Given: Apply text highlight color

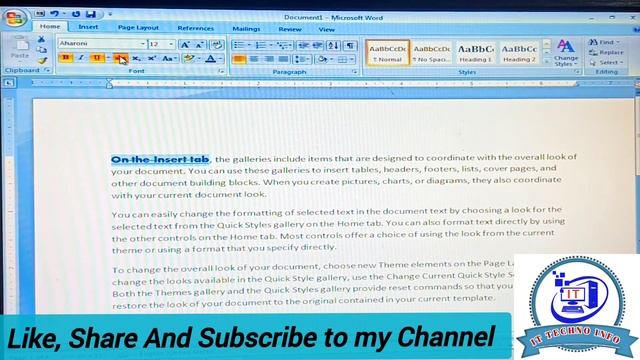Looking at the screenshot, I should (x=189, y=59).
